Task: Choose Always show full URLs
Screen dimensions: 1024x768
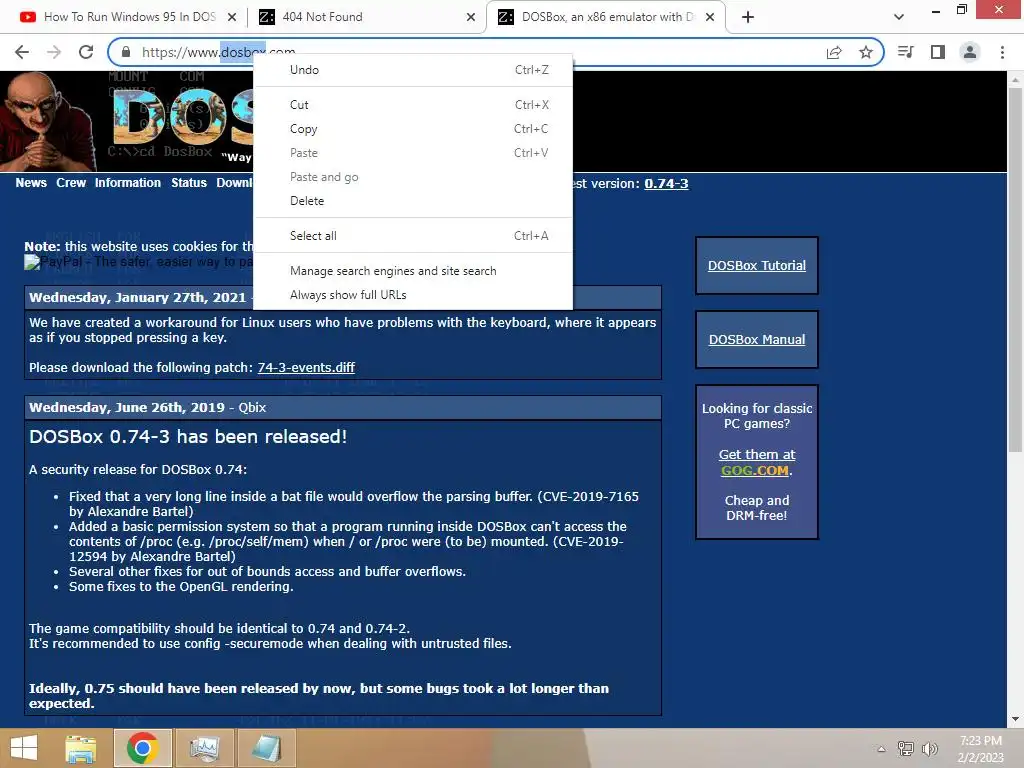Action: point(413,295)
